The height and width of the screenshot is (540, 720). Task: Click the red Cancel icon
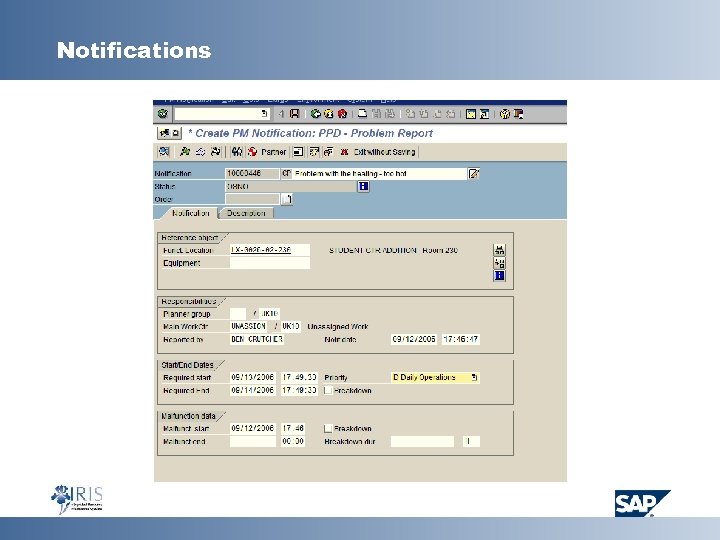pyautogui.click(x=342, y=114)
